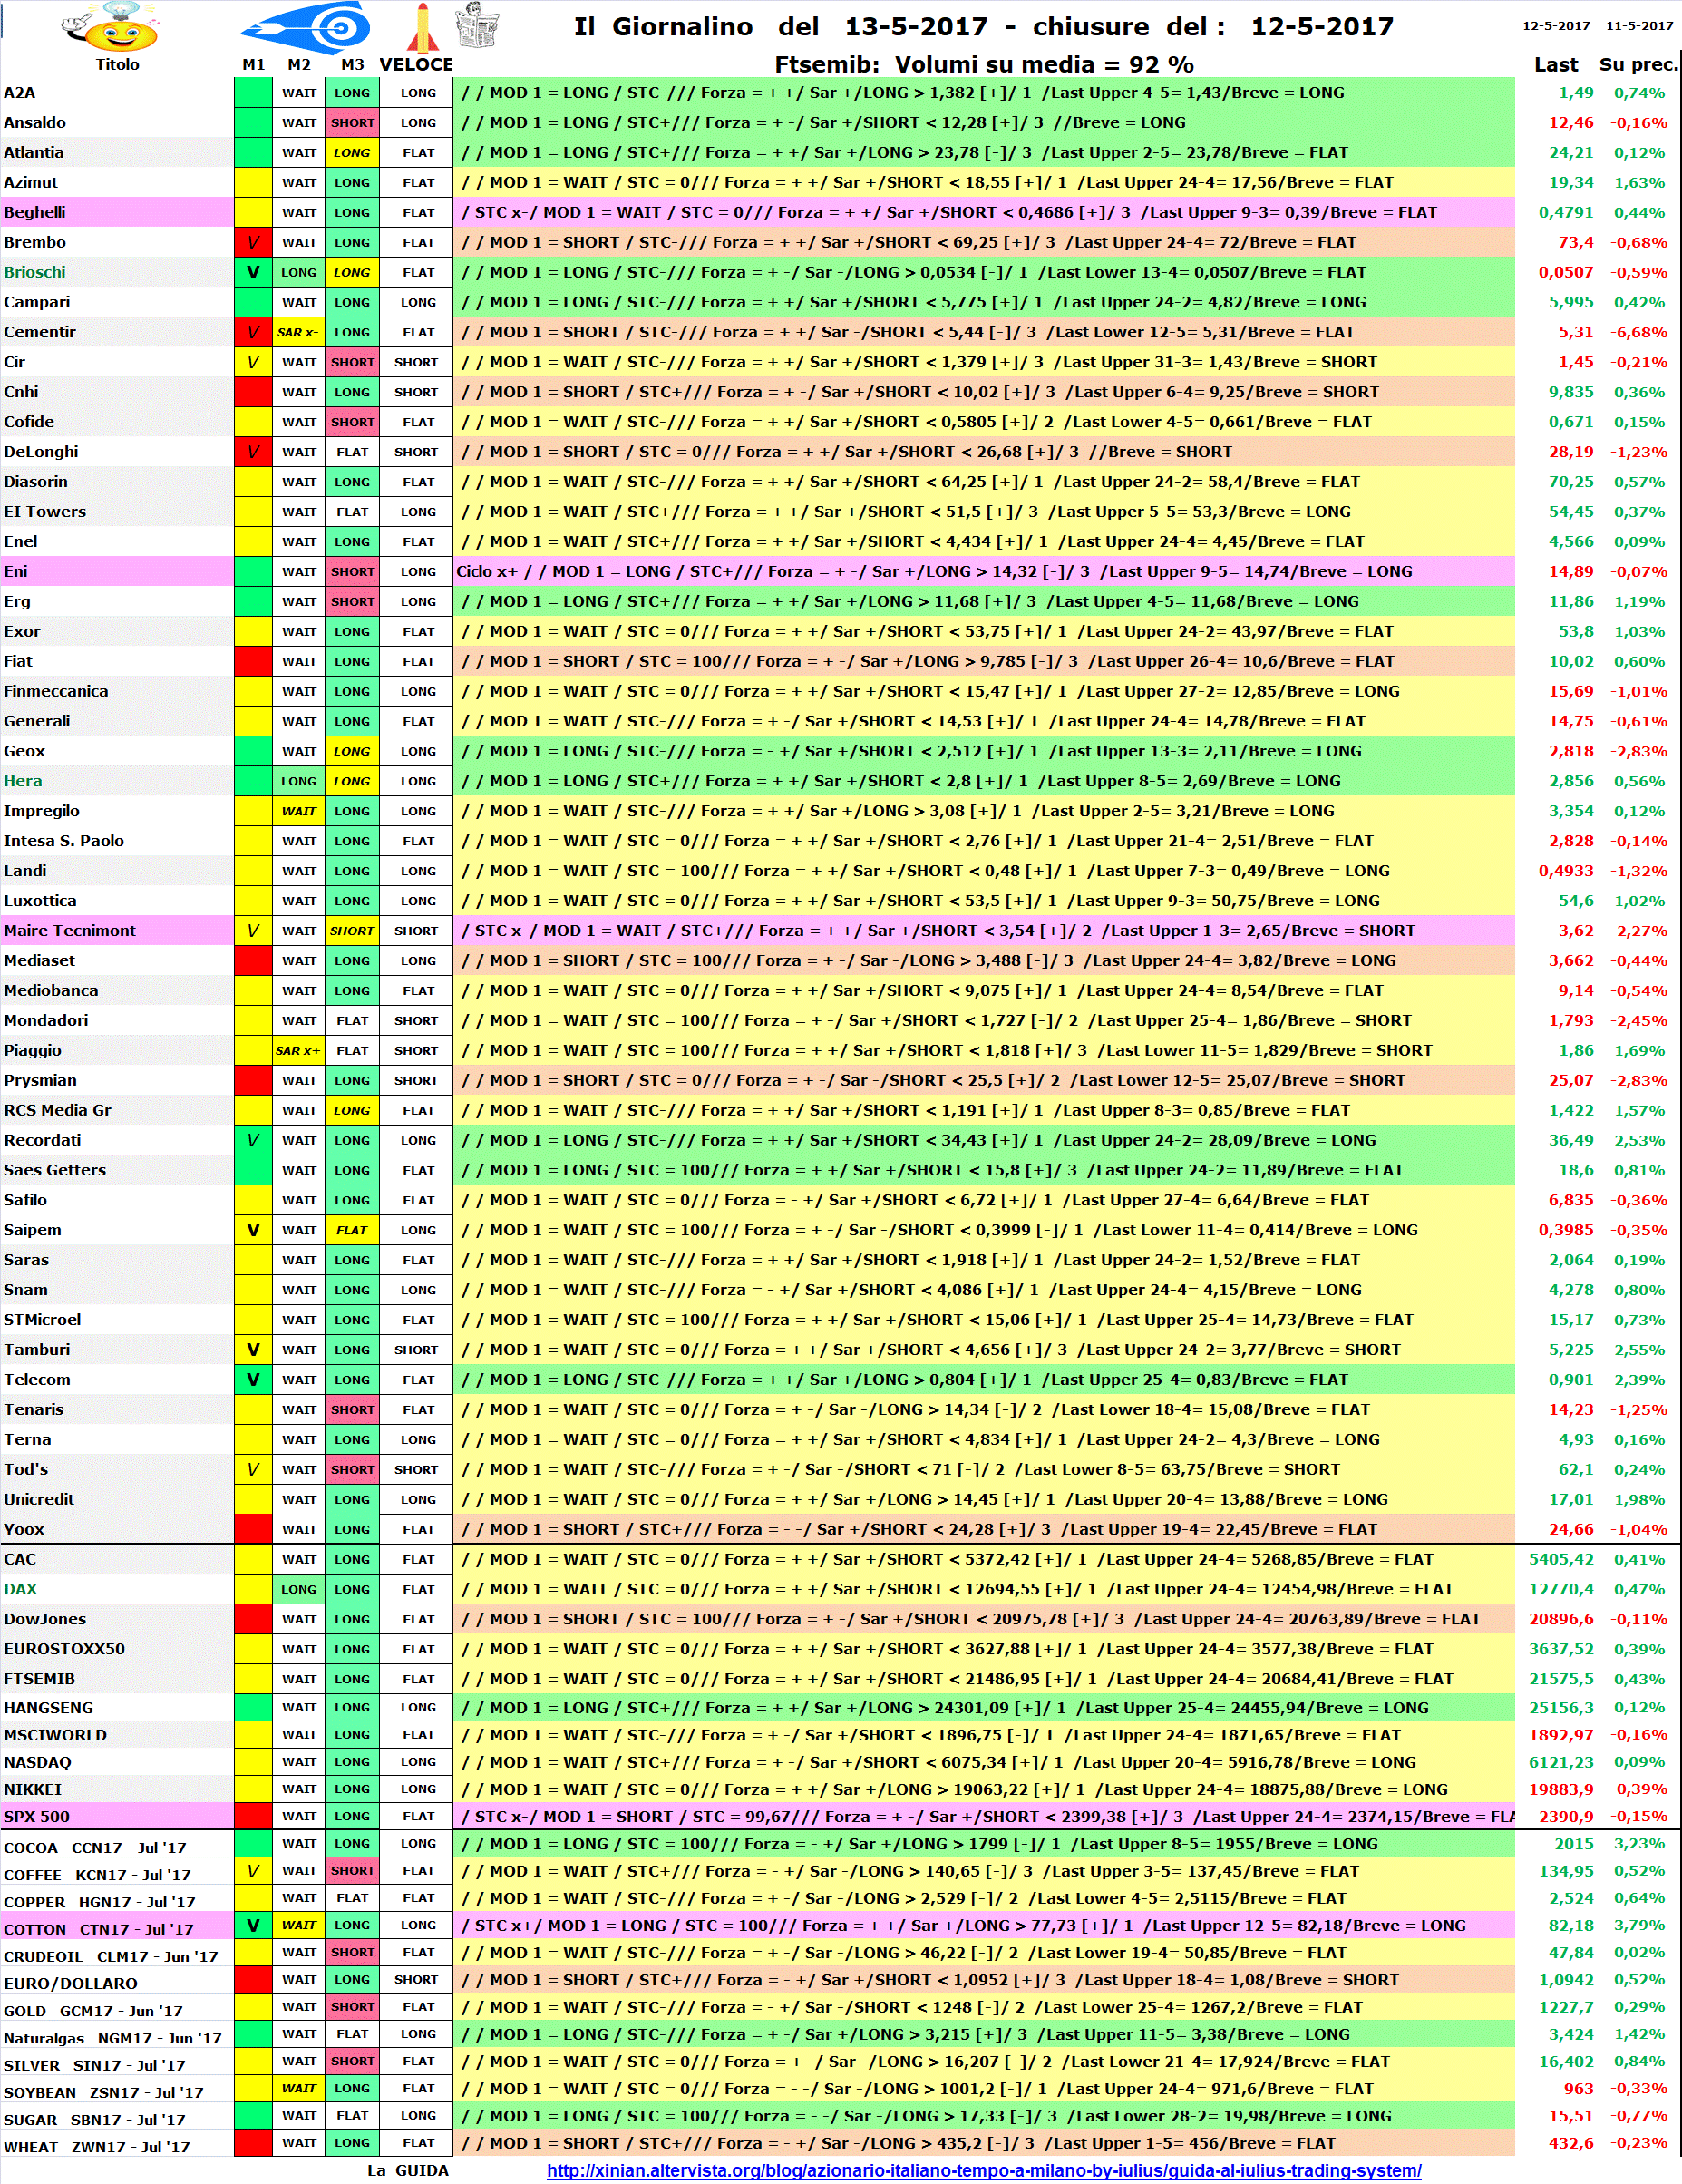
Task: Click COTTON CTN17 - Jul '17 row
Action: coord(99,1929)
